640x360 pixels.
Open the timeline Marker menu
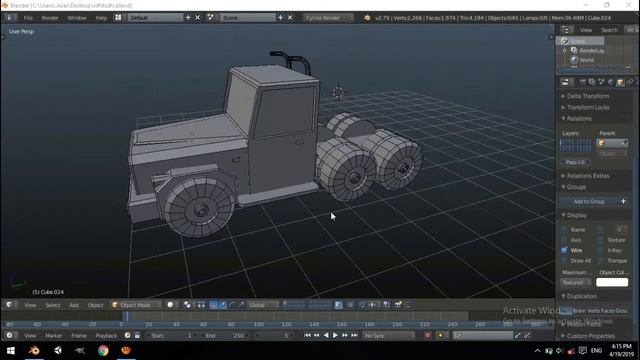(53, 336)
